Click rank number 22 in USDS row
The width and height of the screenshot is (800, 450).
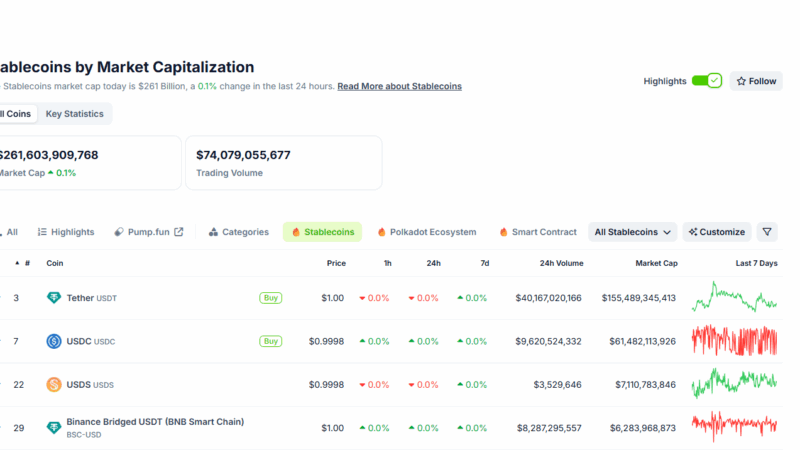coord(18,385)
